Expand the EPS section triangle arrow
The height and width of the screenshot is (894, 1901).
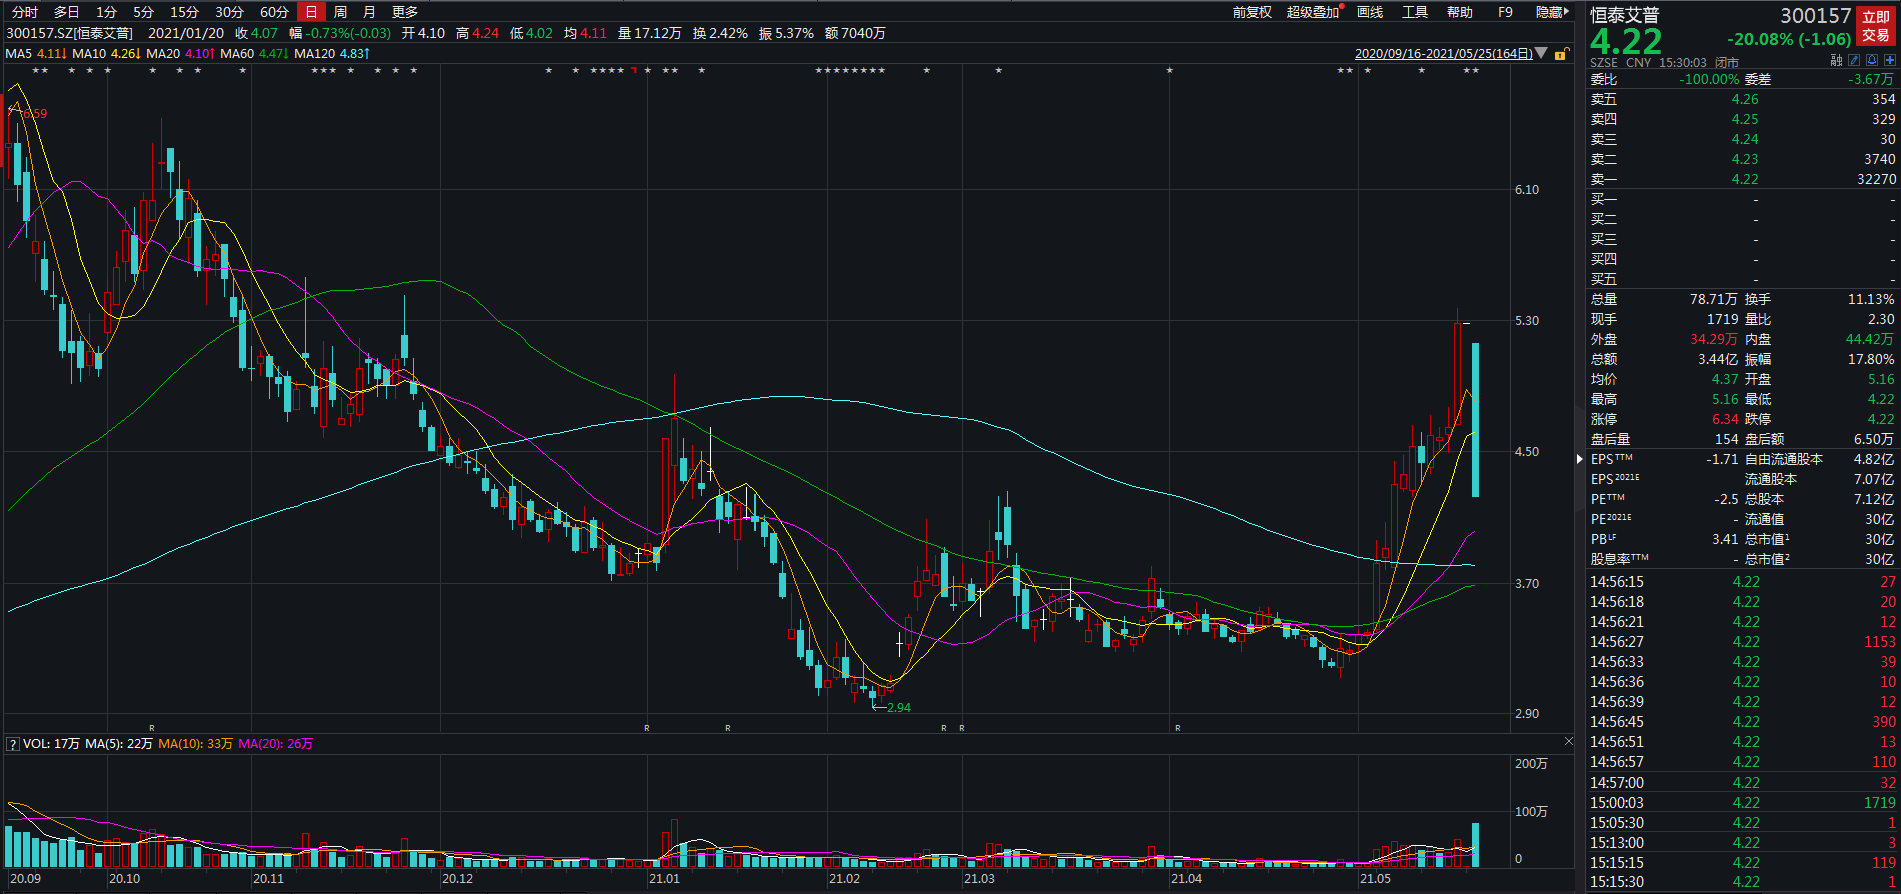click(x=1581, y=459)
